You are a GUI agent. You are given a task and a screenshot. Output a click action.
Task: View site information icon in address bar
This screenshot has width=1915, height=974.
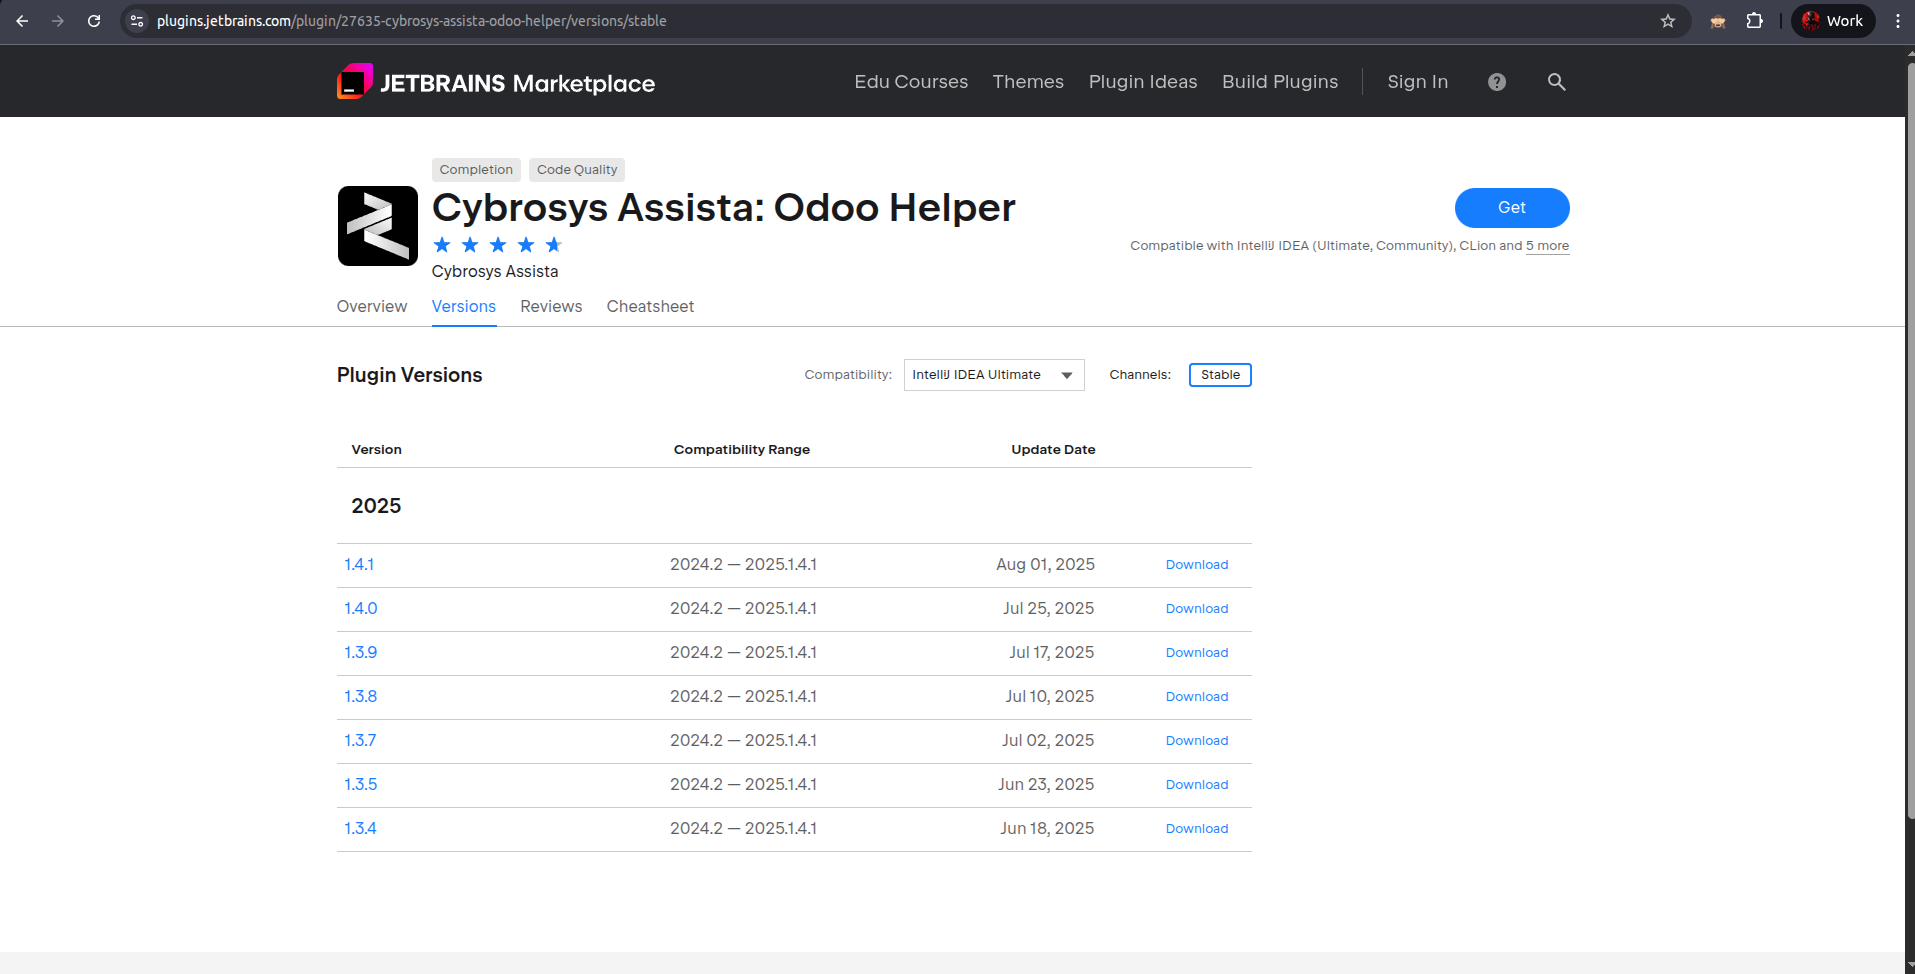(137, 21)
